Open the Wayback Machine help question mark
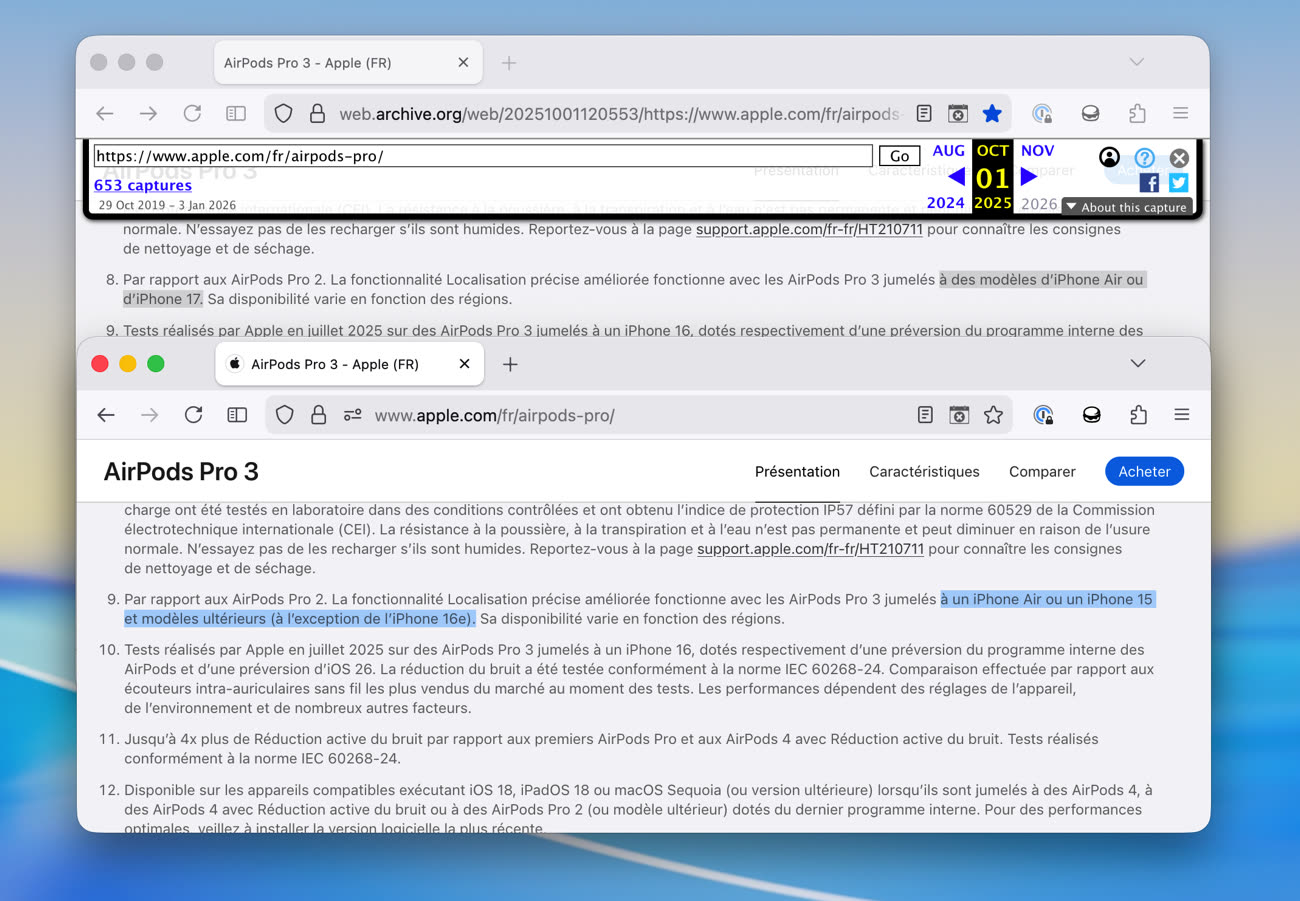Image resolution: width=1300 pixels, height=901 pixels. coord(1144,158)
